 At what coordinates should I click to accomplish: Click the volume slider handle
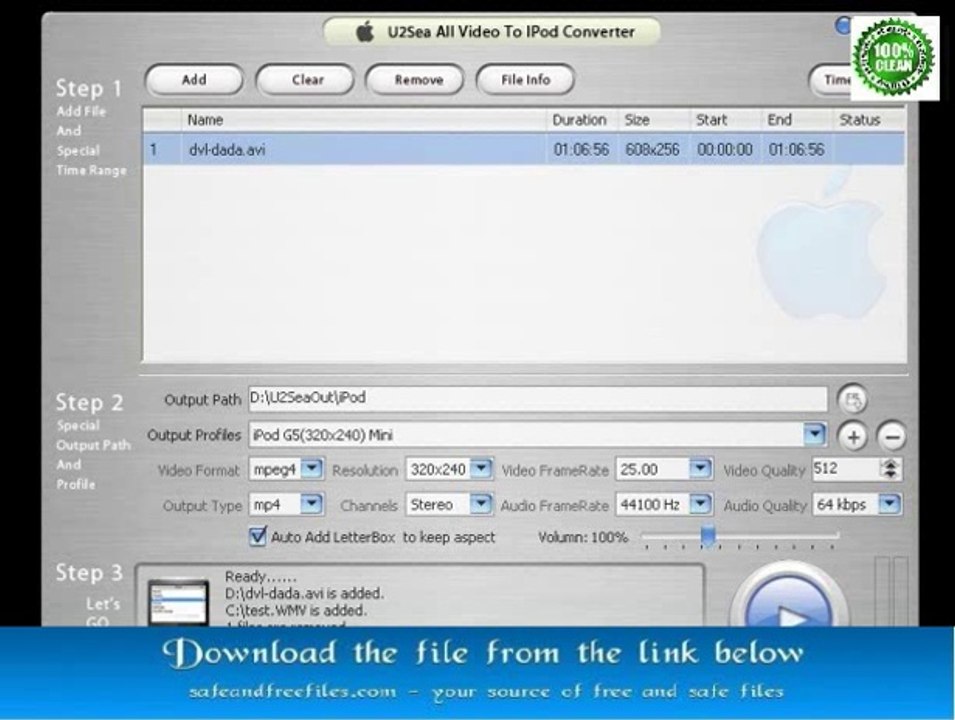(708, 535)
